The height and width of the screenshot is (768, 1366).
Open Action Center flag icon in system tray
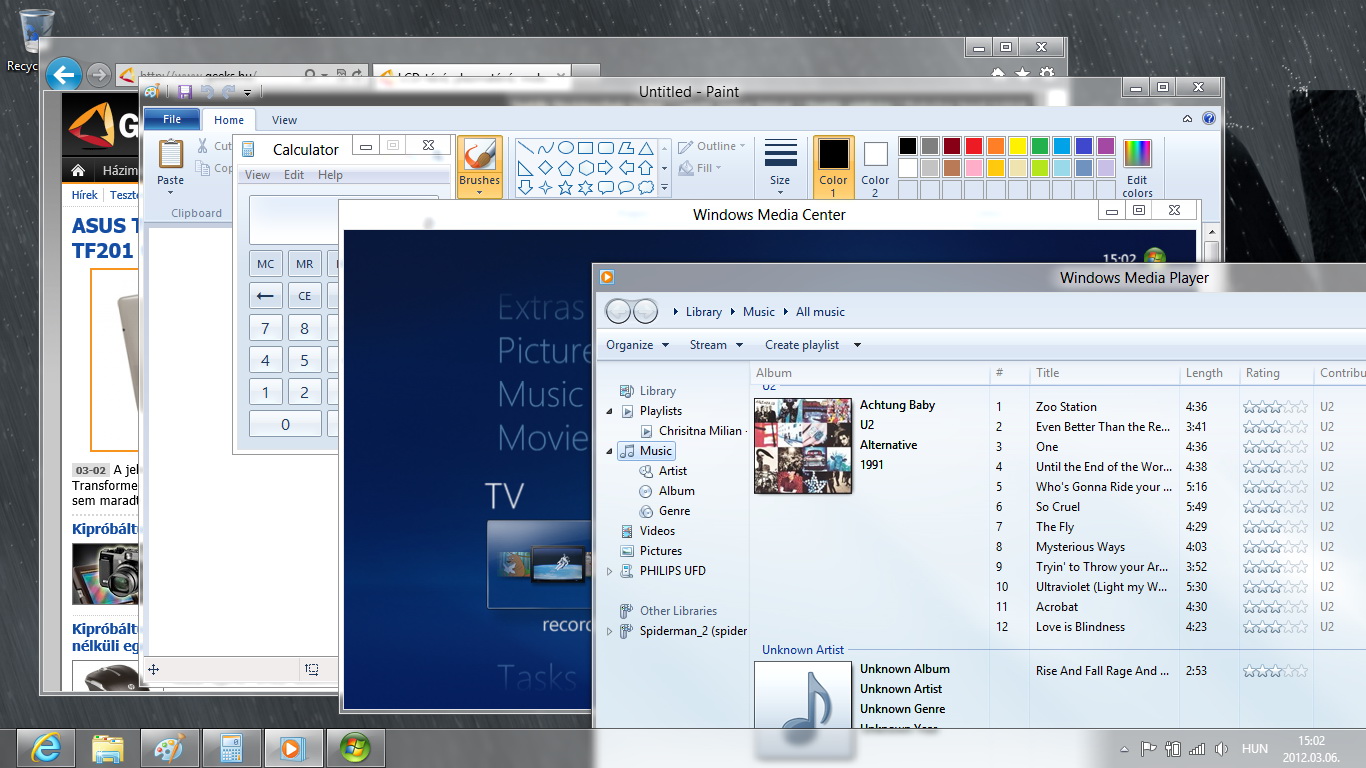(1148, 748)
